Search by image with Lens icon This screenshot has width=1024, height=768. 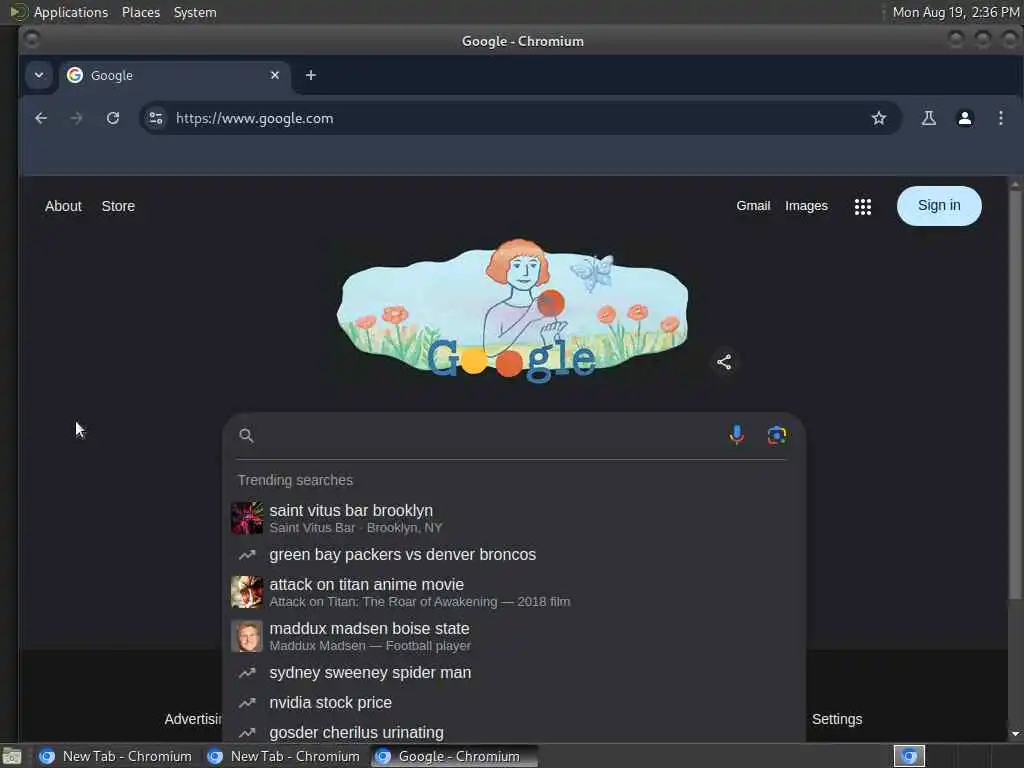[x=777, y=435]
